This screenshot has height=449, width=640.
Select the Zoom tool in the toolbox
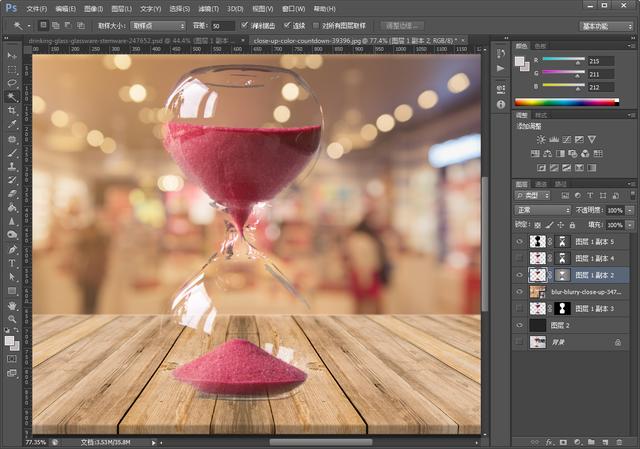click(x=12, y=318)
